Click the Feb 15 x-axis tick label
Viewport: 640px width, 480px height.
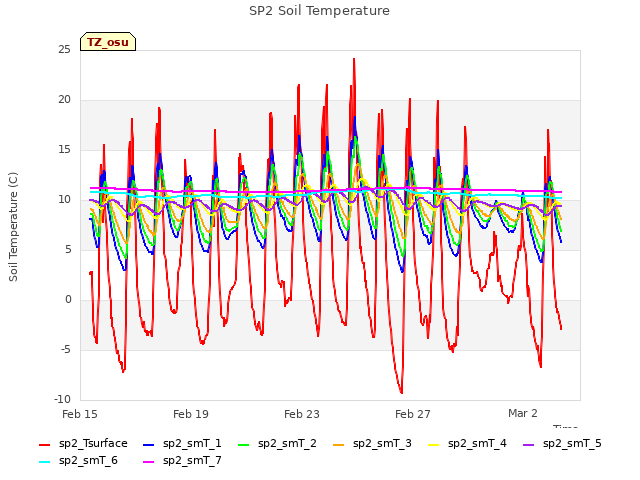tap(80, 414)
